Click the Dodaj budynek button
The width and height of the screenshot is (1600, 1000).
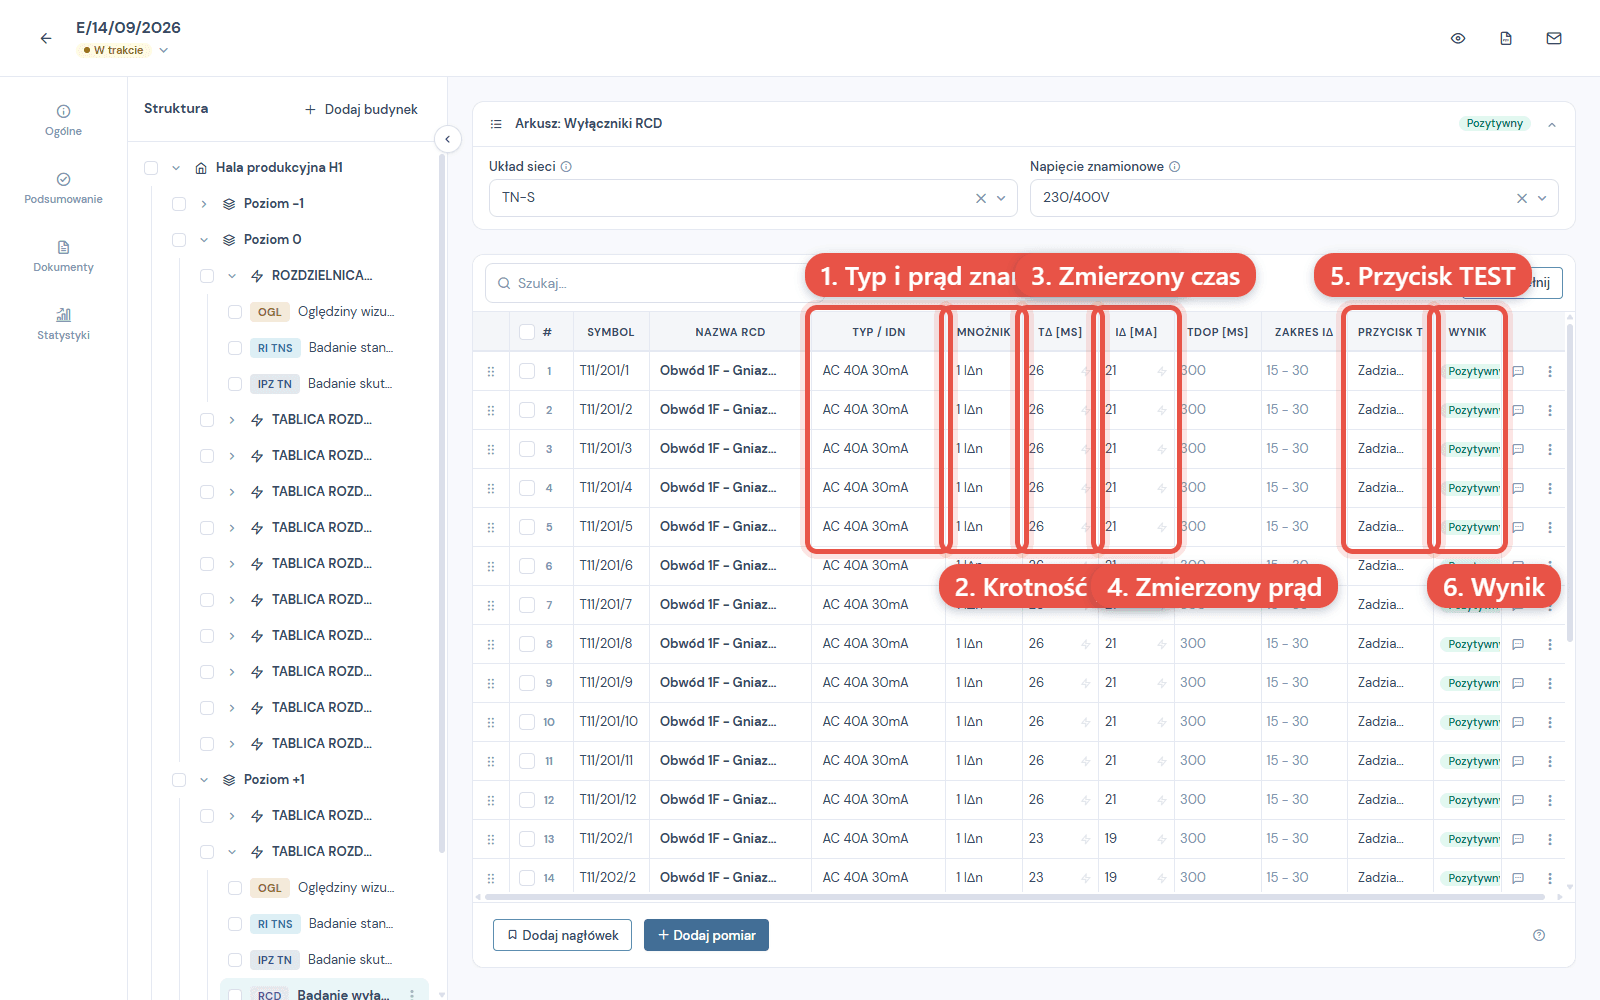(361, 110)
